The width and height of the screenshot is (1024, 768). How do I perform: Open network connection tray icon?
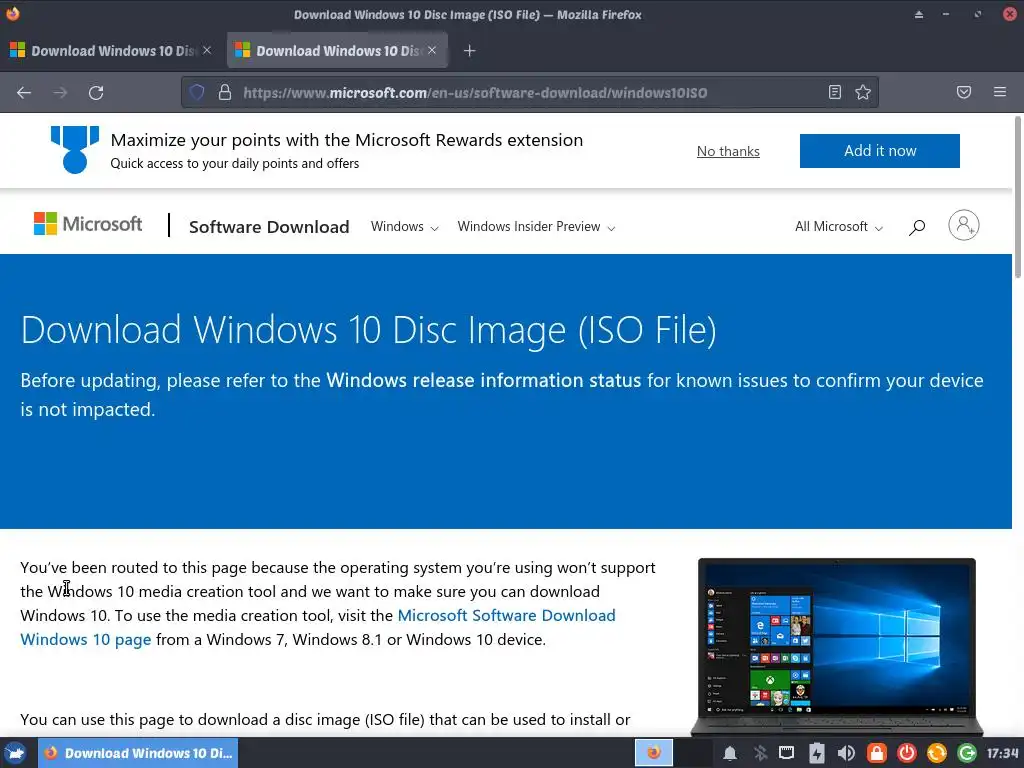[x=787, y=753]
